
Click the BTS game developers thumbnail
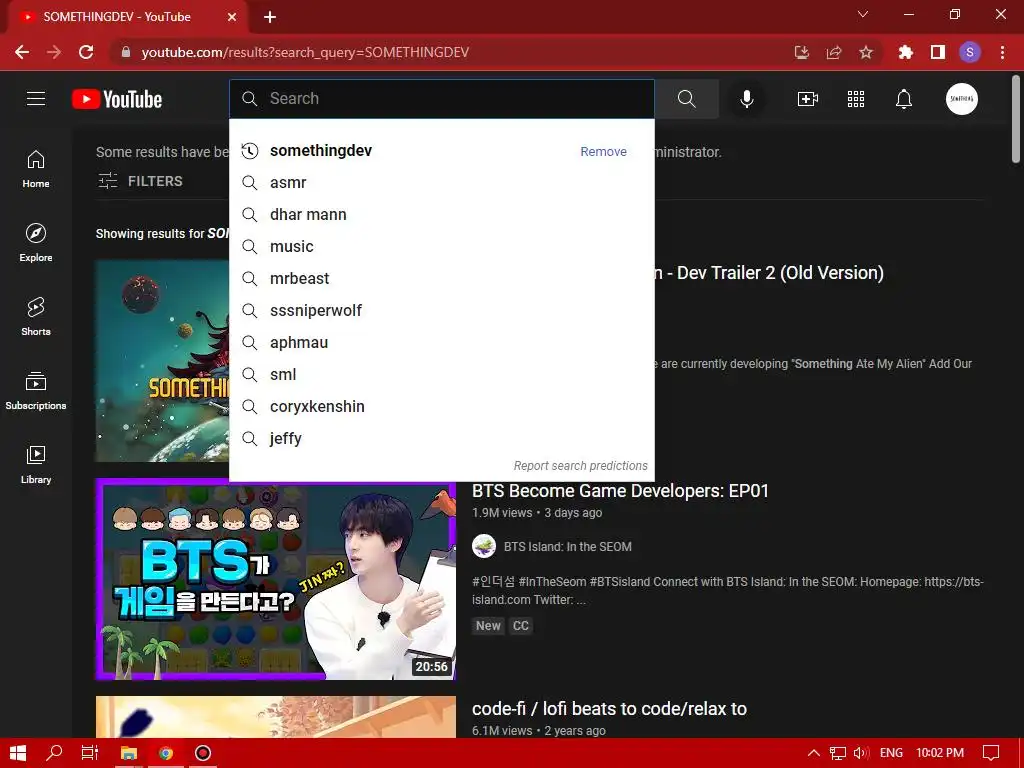coord(276,579)
